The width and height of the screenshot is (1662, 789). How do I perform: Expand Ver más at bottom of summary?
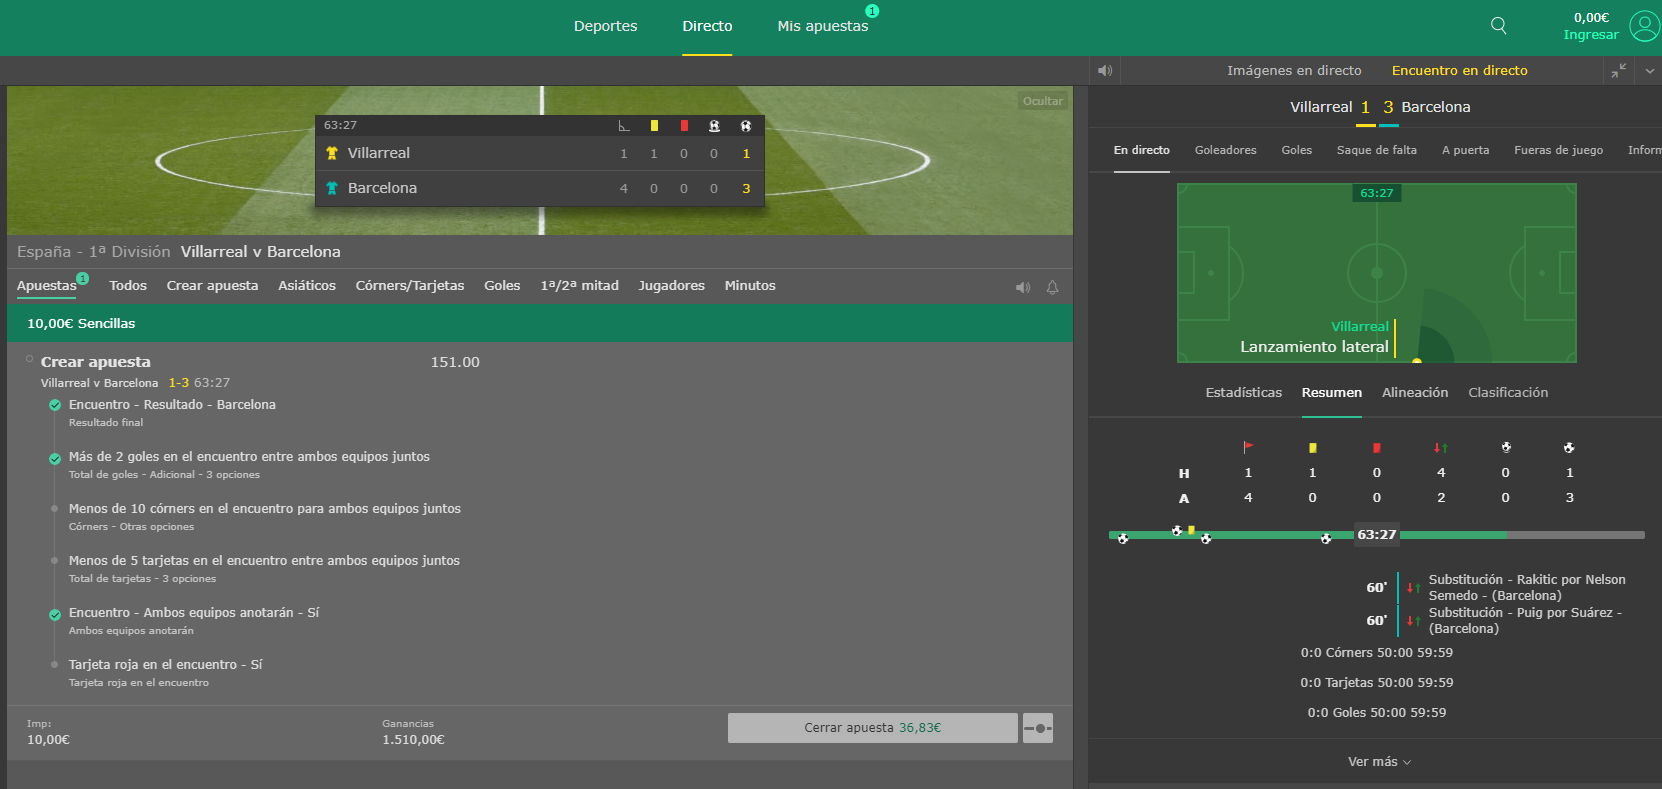(x=1379, y=762)
